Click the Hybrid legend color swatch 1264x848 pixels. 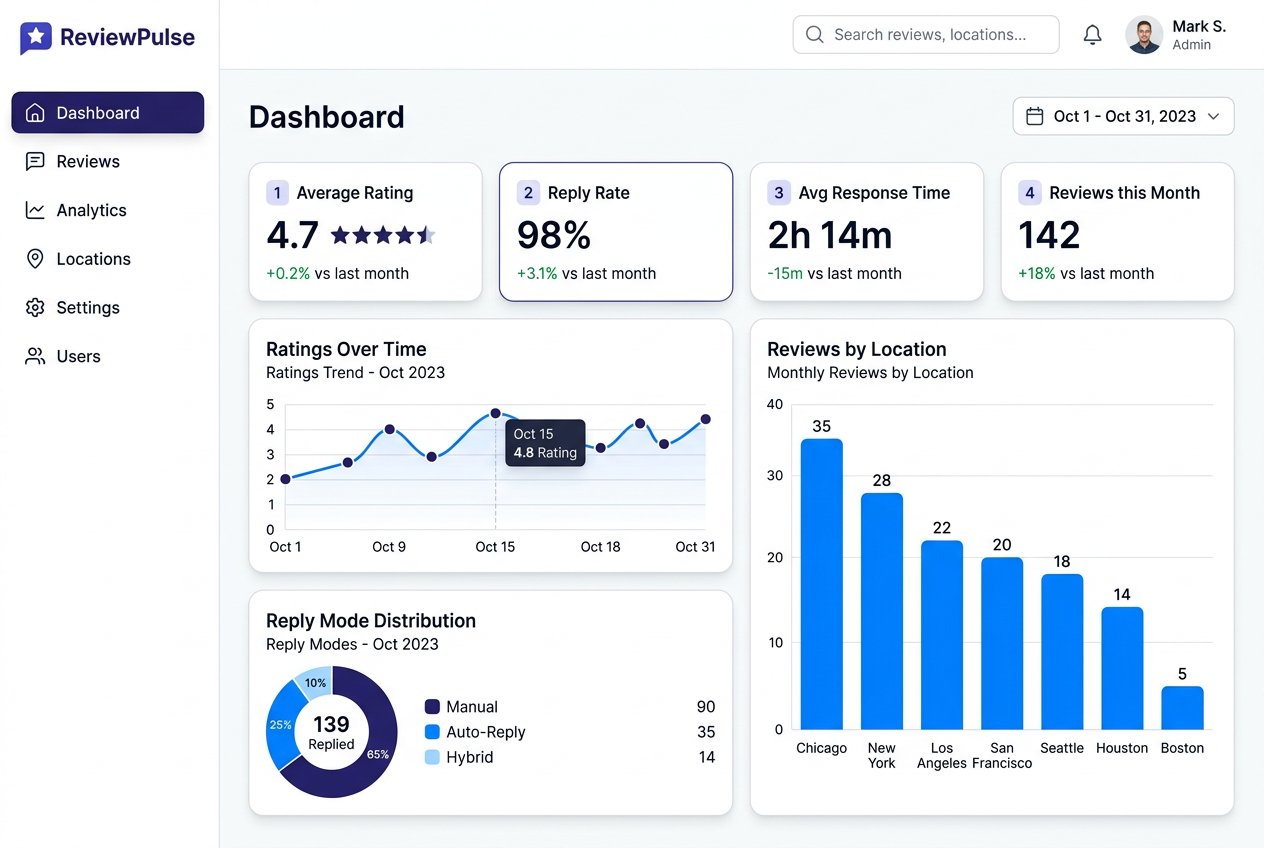(x=432, y=757)
